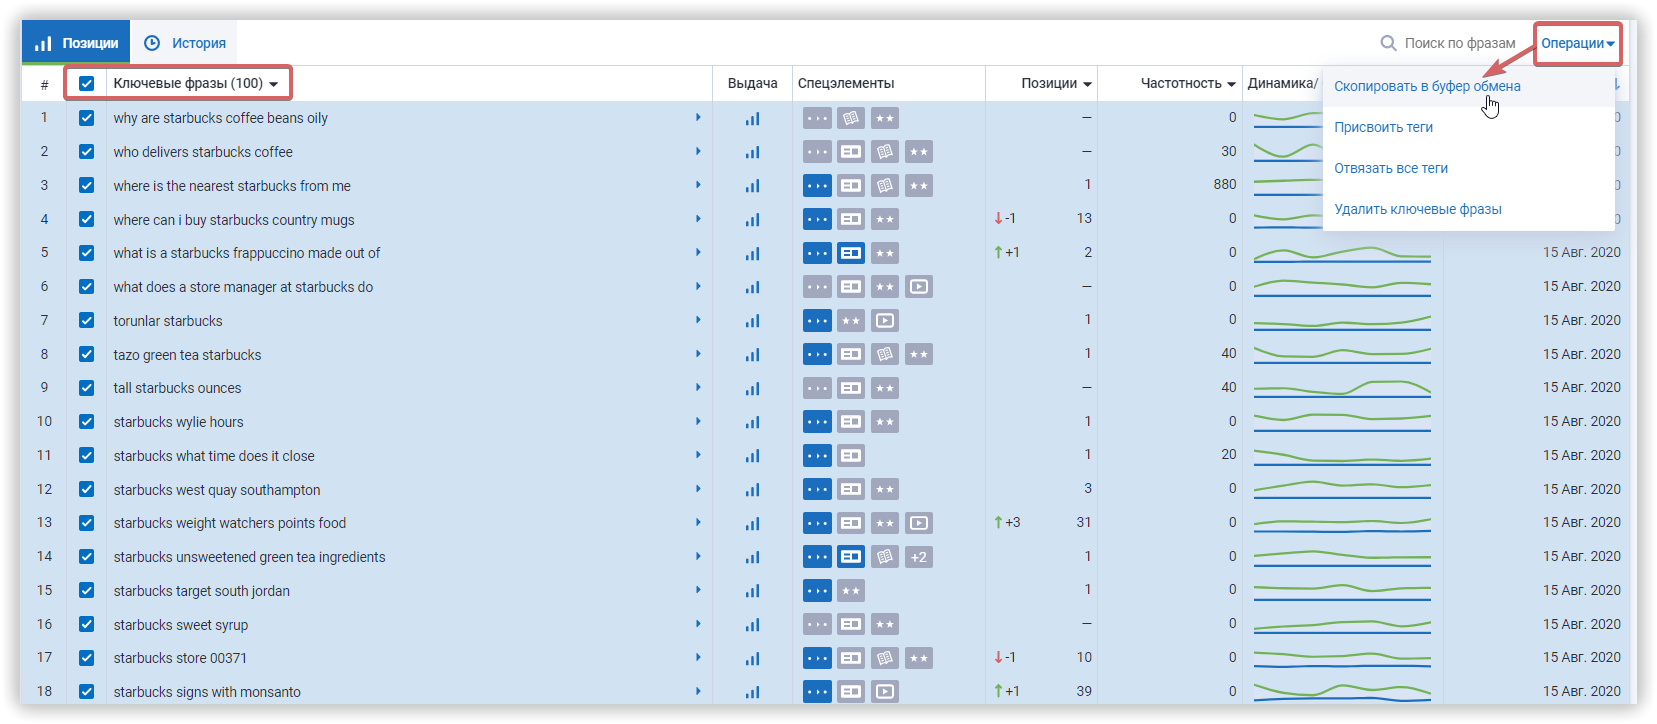Click three-dots special element in 'where is the nearest starbucks' row

tap(817, 186)
